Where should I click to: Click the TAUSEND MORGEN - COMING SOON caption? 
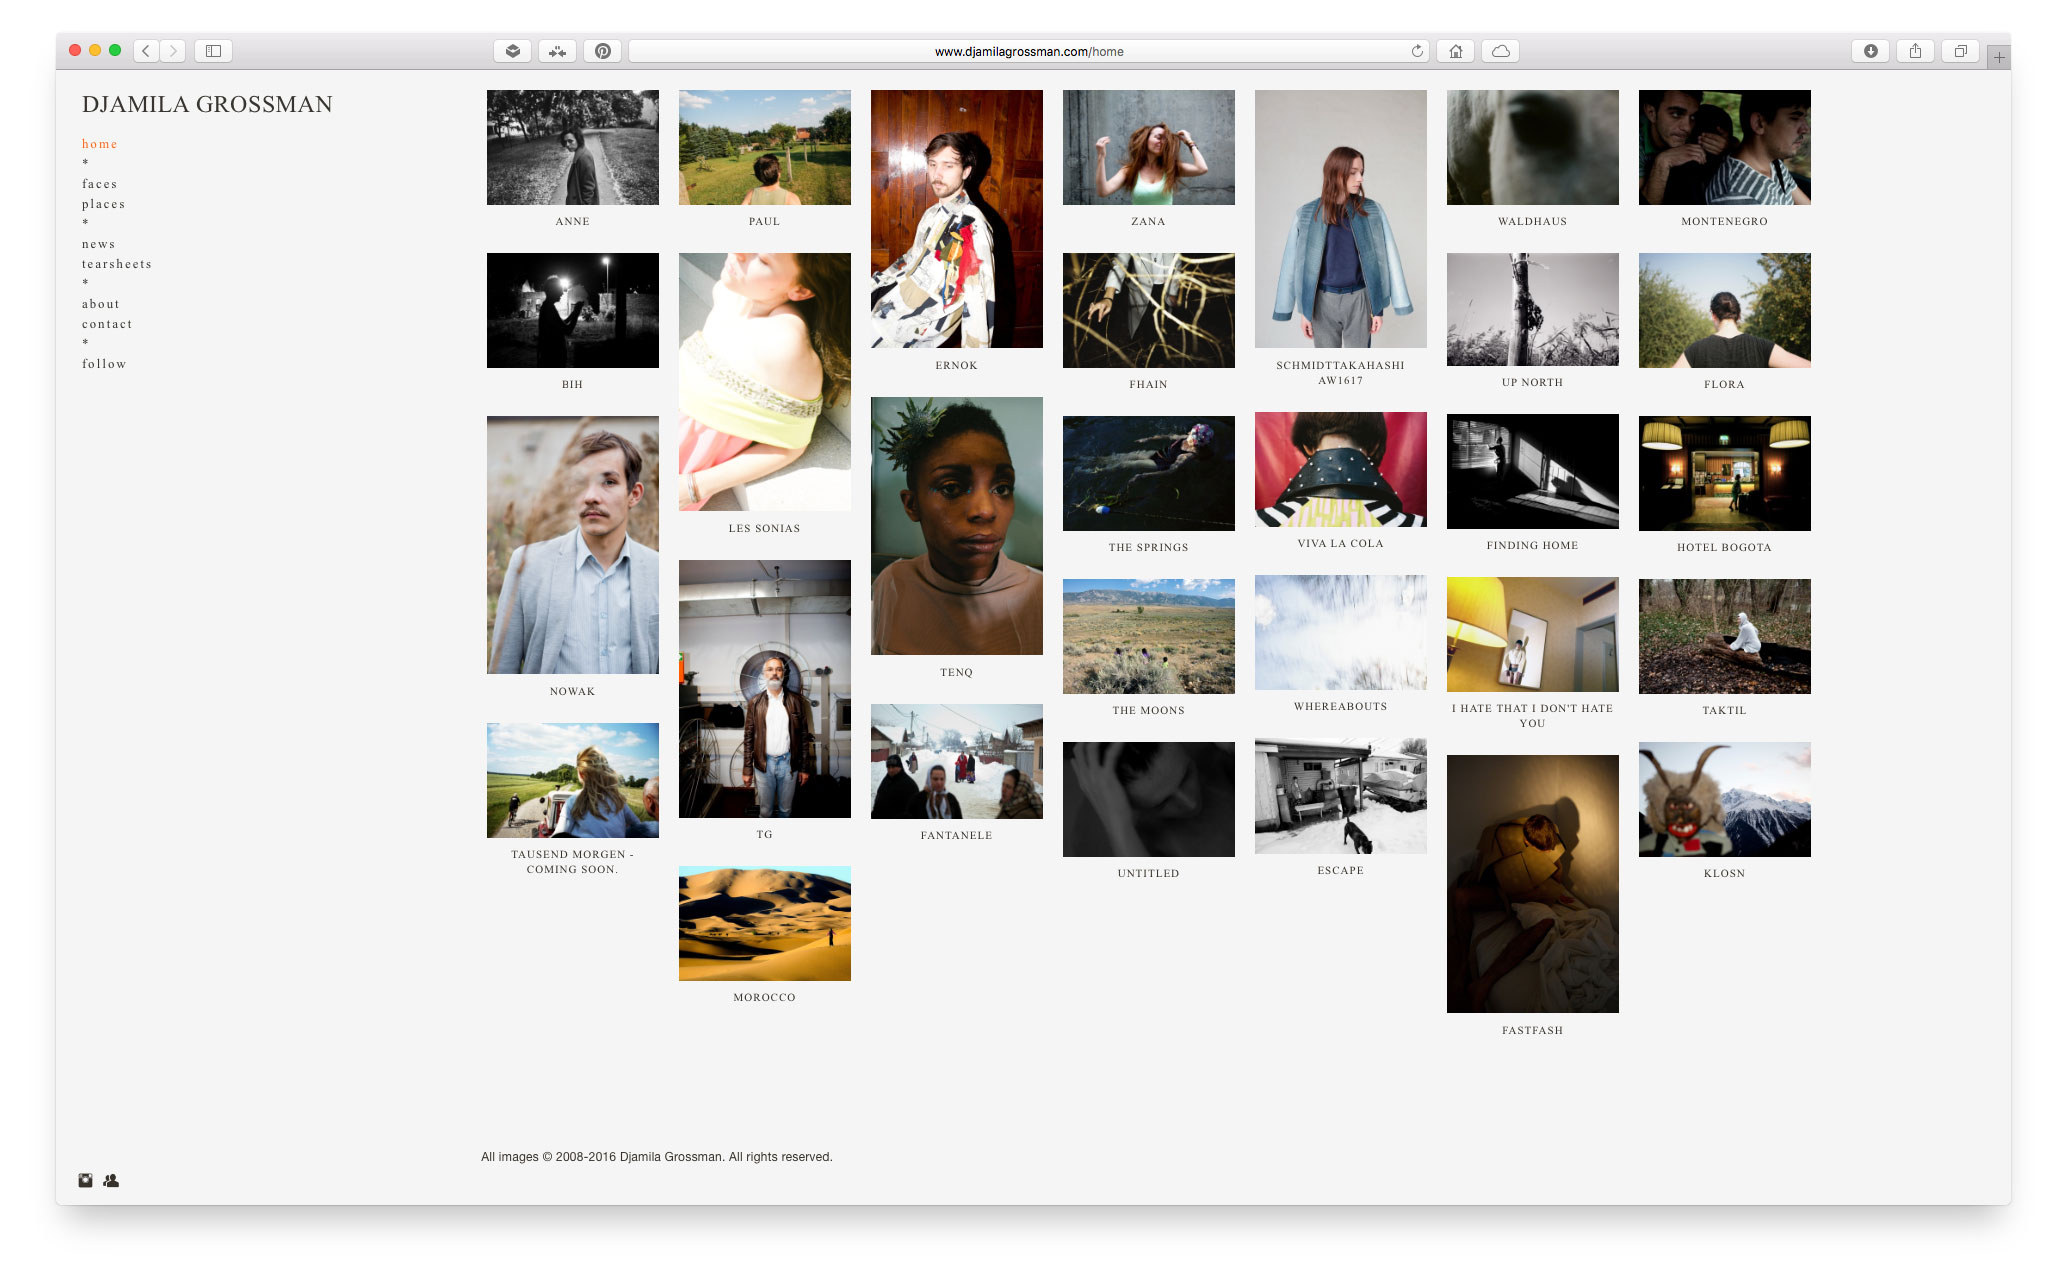573,862
